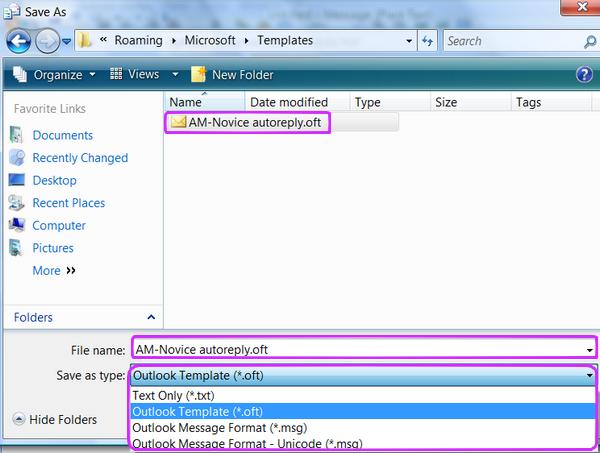
Task: Open the Organize menu
Action: (54, 75)
